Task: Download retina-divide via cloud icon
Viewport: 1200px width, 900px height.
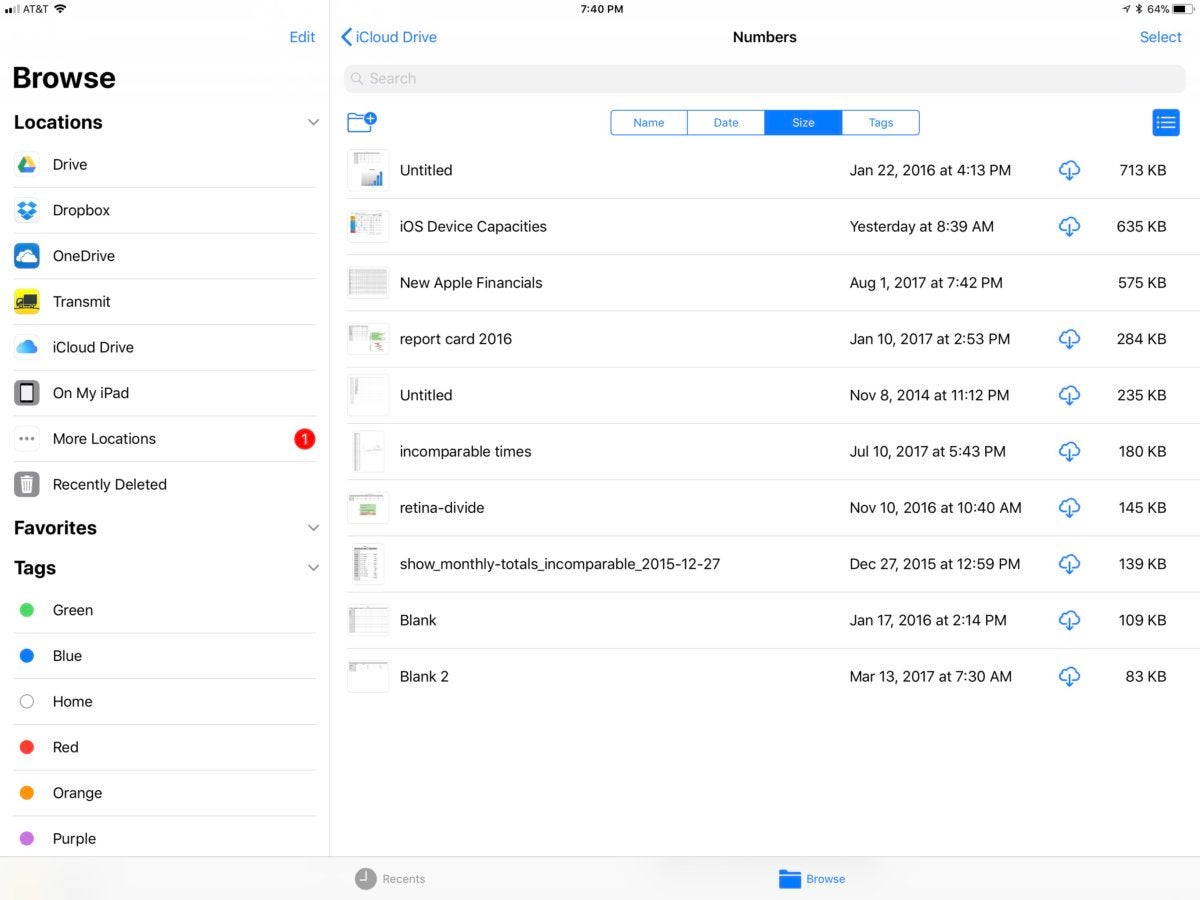Action: [x=1069, y=508]
